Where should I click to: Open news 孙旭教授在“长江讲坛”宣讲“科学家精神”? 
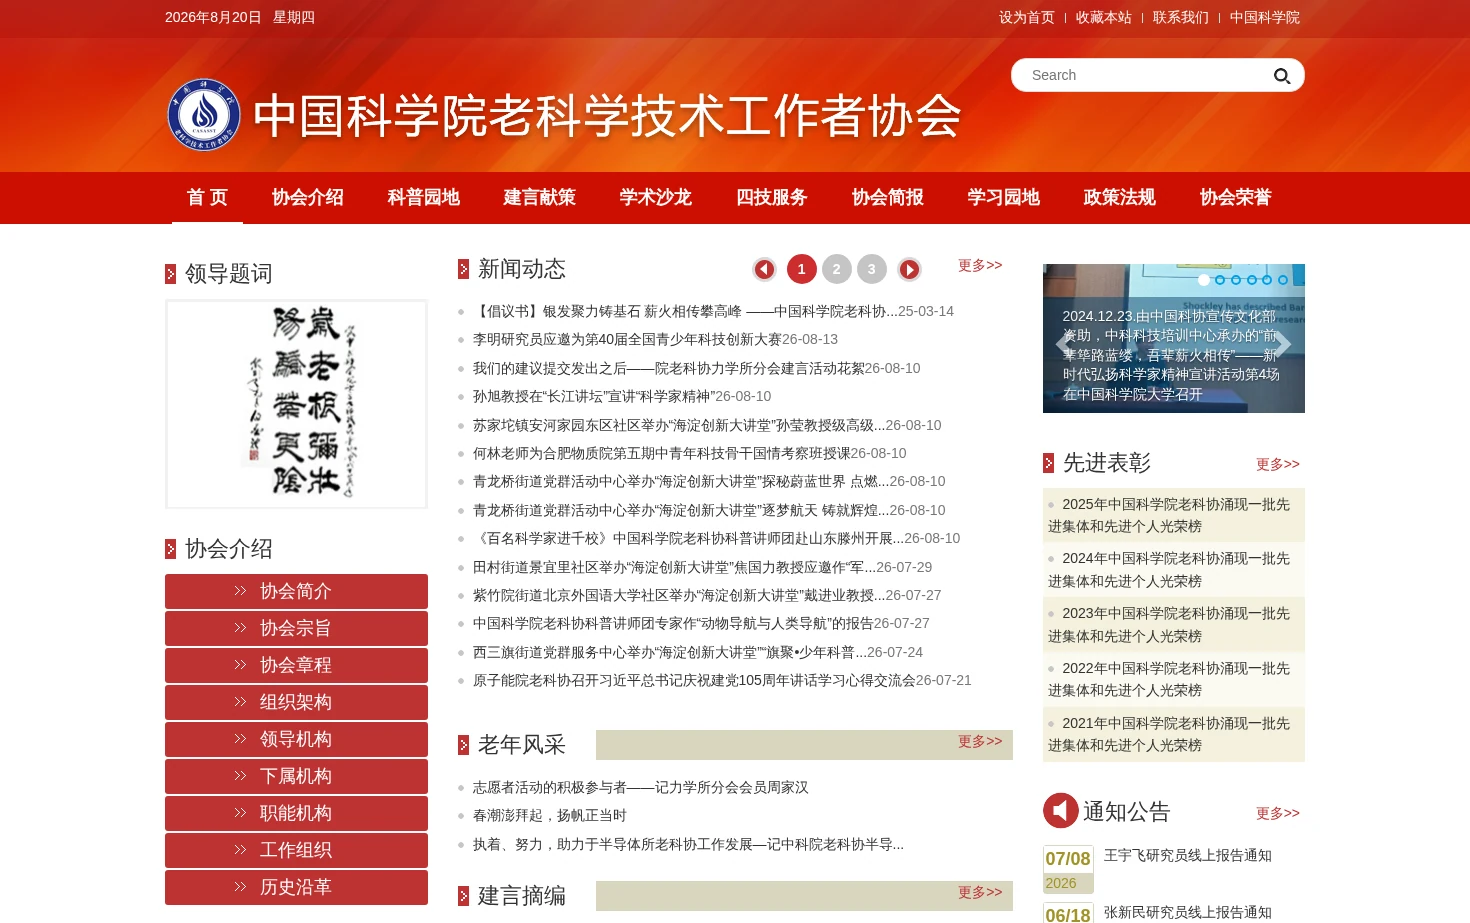click(x=594, y=396)
